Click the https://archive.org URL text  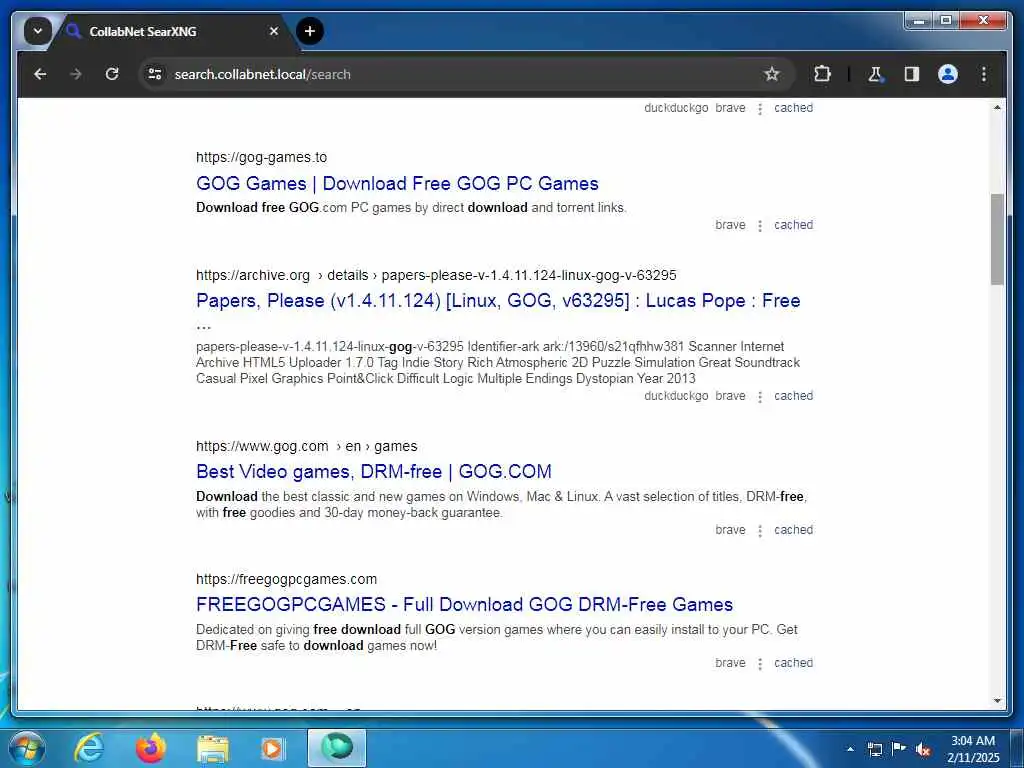click(x=253, y=276)
